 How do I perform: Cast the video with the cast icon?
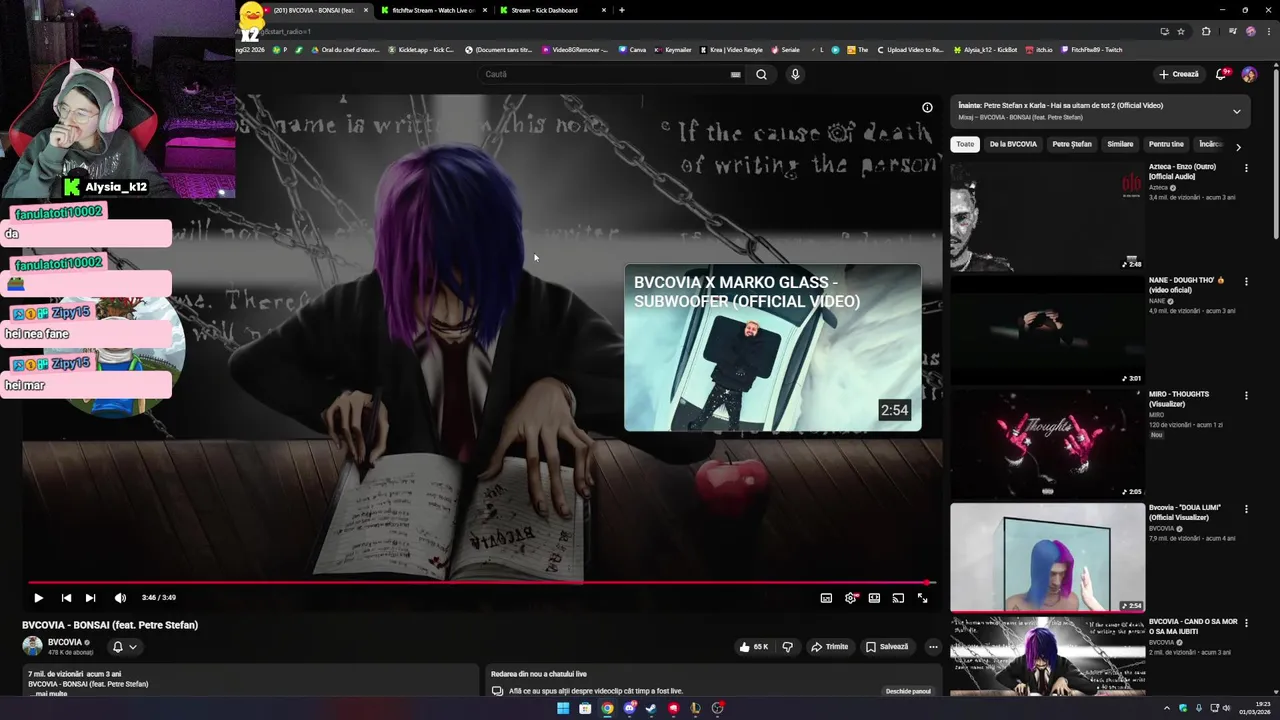[898, 598]
